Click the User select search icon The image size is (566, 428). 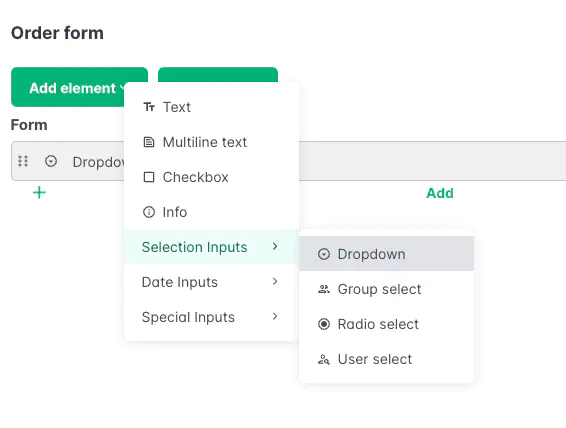tap(324, 359)
